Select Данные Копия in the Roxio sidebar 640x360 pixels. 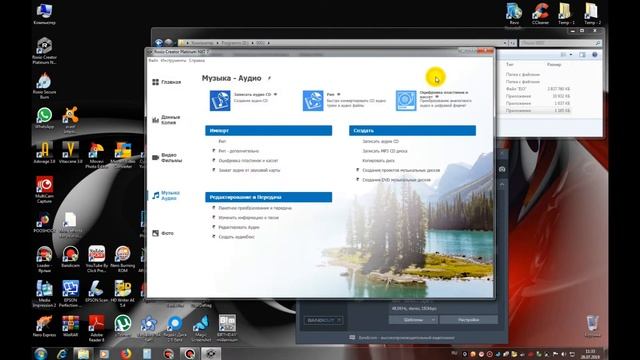pyautogui.click(x=167, y=120)
